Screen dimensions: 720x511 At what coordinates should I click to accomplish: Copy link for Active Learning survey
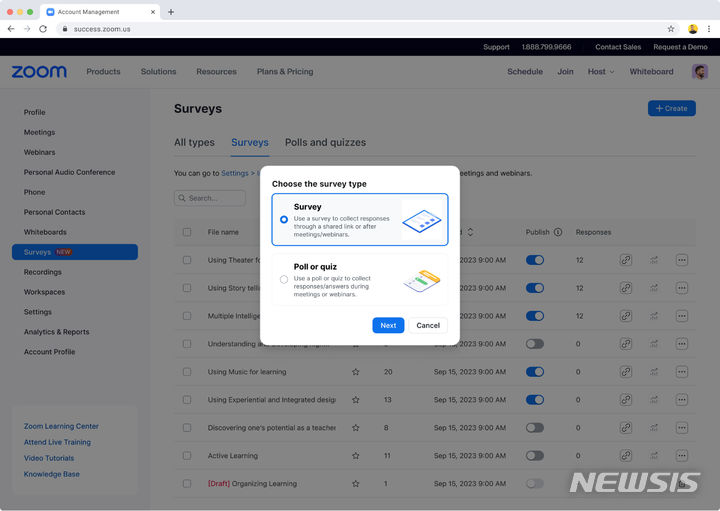click(625, 456)
